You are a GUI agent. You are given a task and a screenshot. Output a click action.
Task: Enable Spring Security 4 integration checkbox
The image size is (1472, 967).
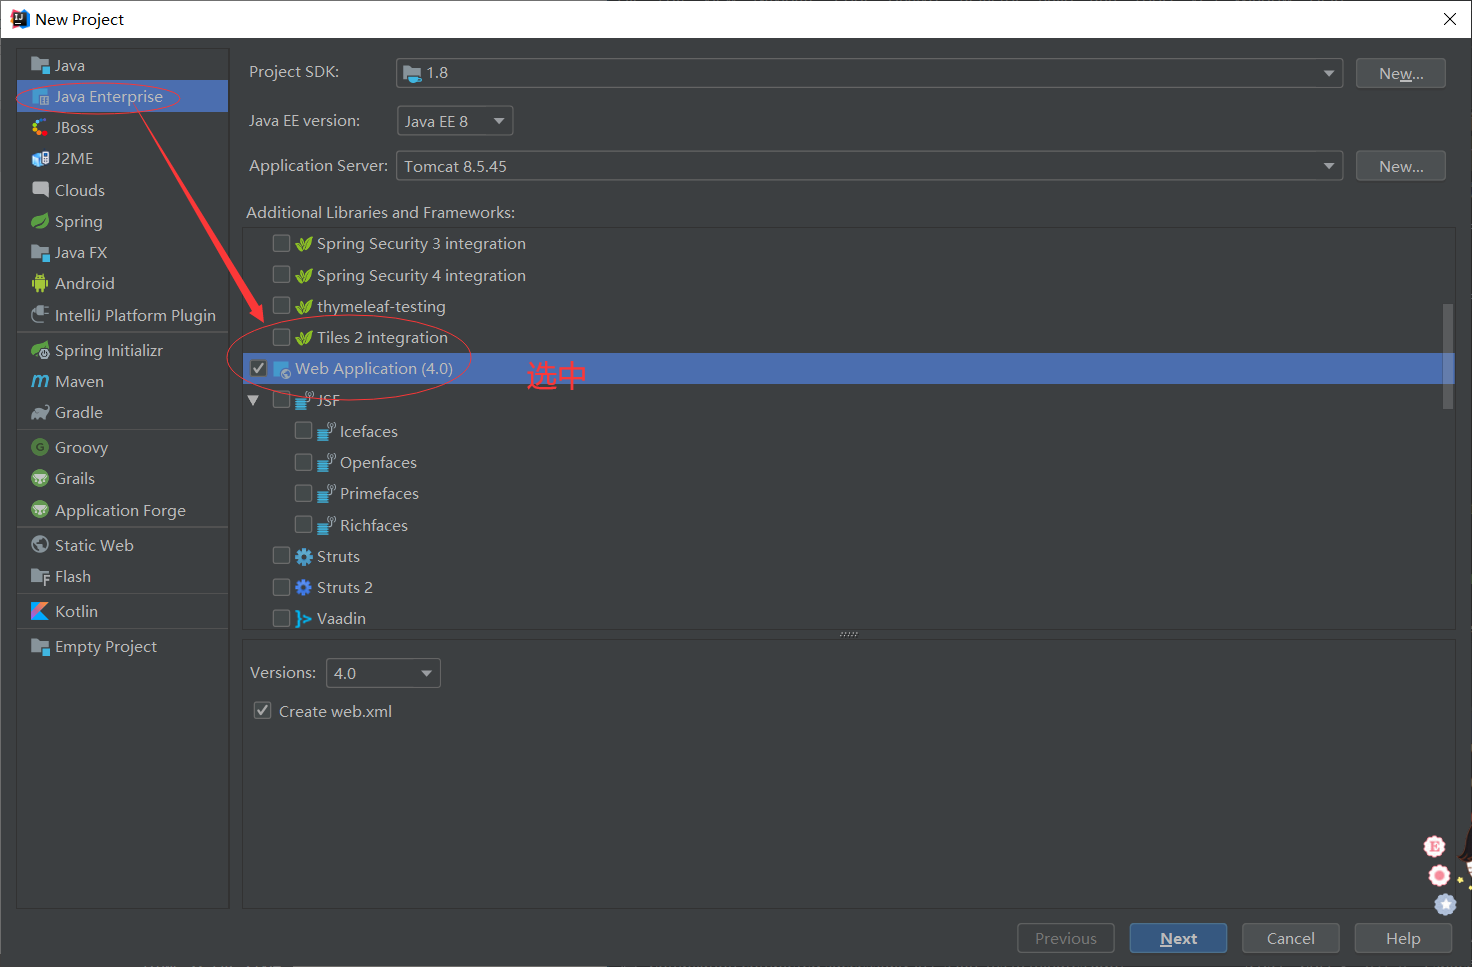pos(281,274)
